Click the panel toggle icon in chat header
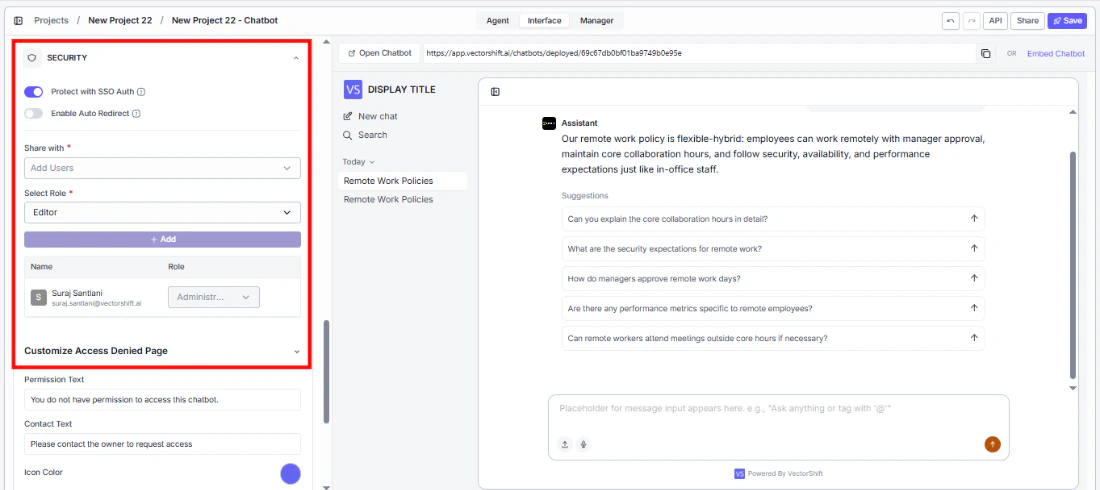Image resolution: width=1100 pixels, height=490 pixels. click(495, 92)
